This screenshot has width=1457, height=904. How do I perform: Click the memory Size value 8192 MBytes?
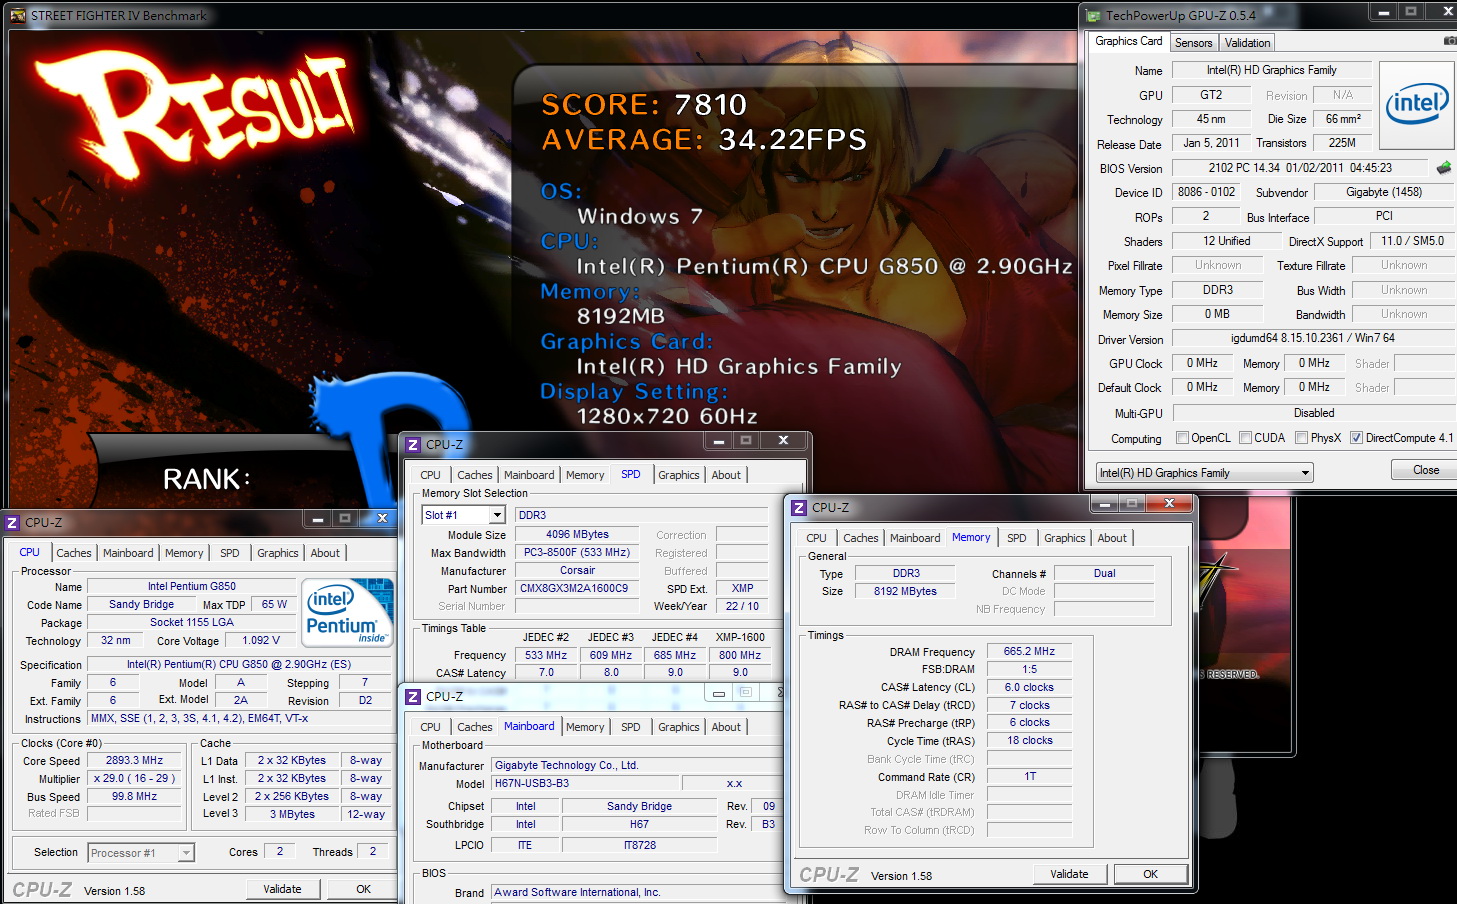[905, 591]
